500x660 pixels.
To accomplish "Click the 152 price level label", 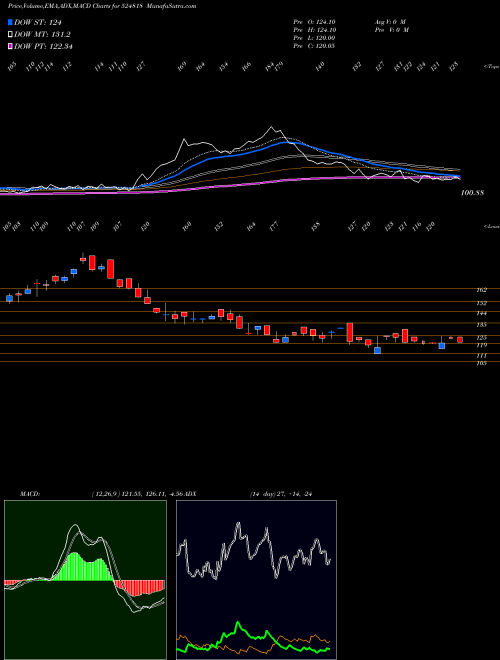I will pos(482,303).
